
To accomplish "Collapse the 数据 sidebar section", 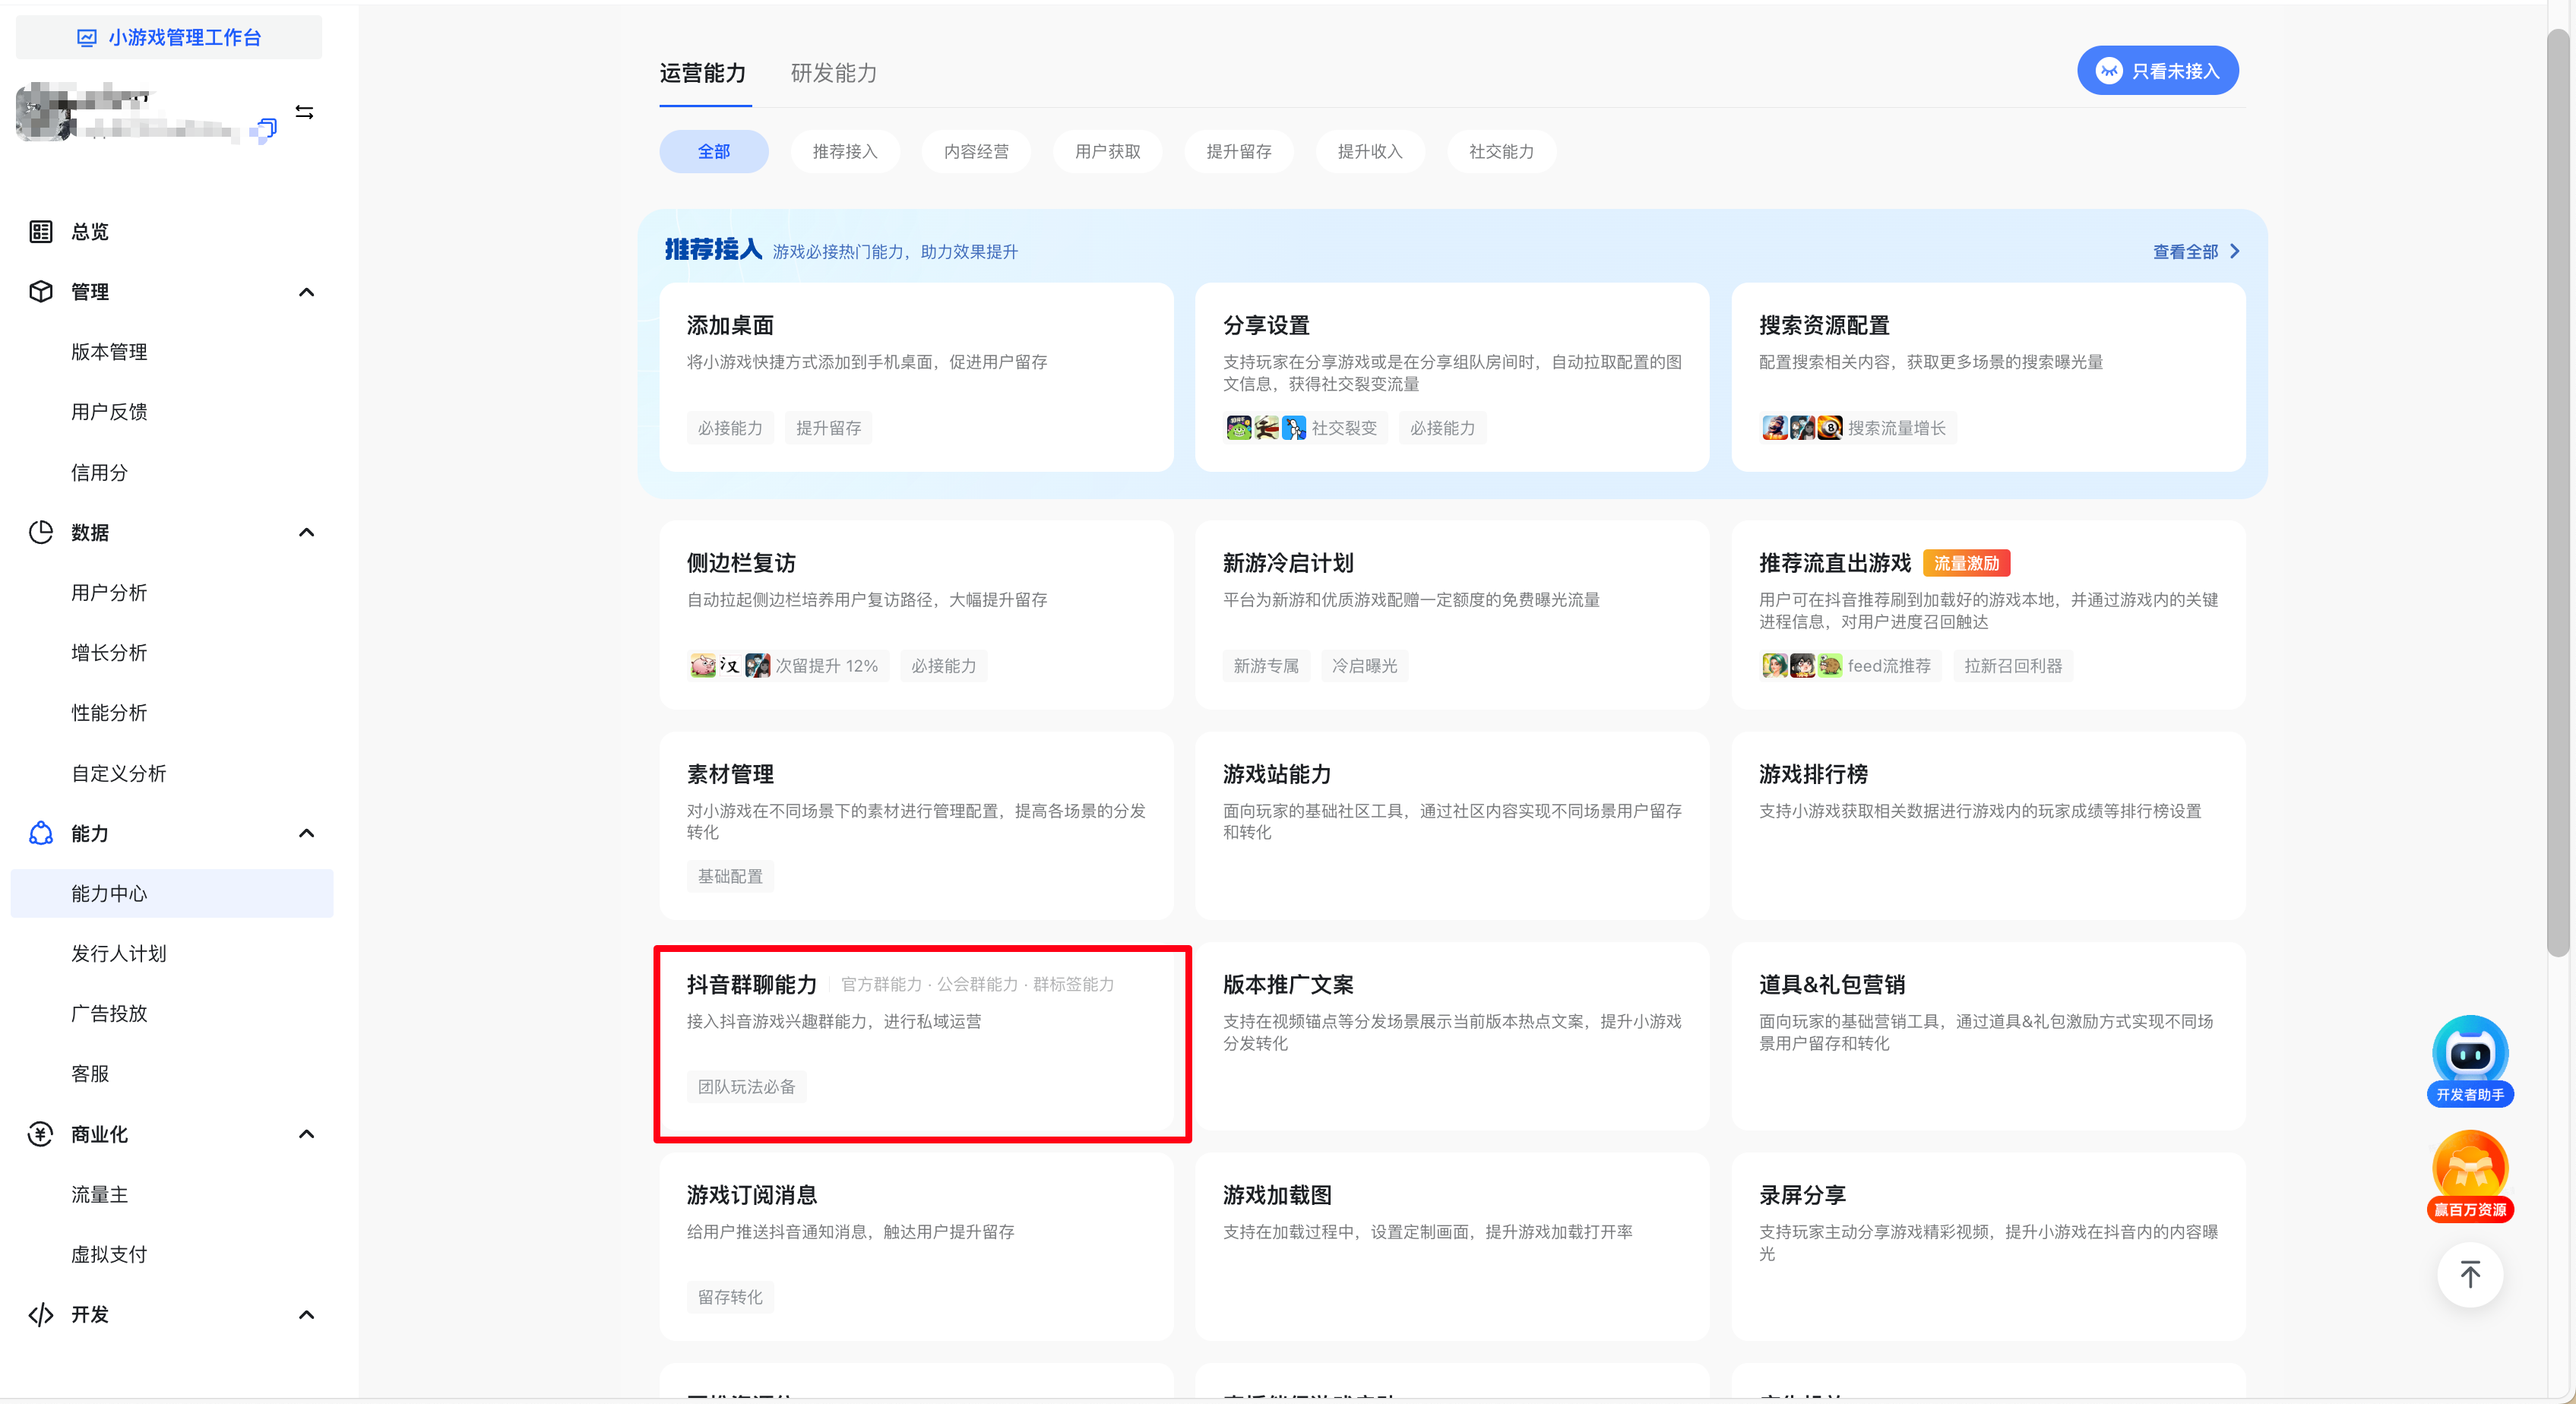I will pyautogui.click(x=306, y=532).
